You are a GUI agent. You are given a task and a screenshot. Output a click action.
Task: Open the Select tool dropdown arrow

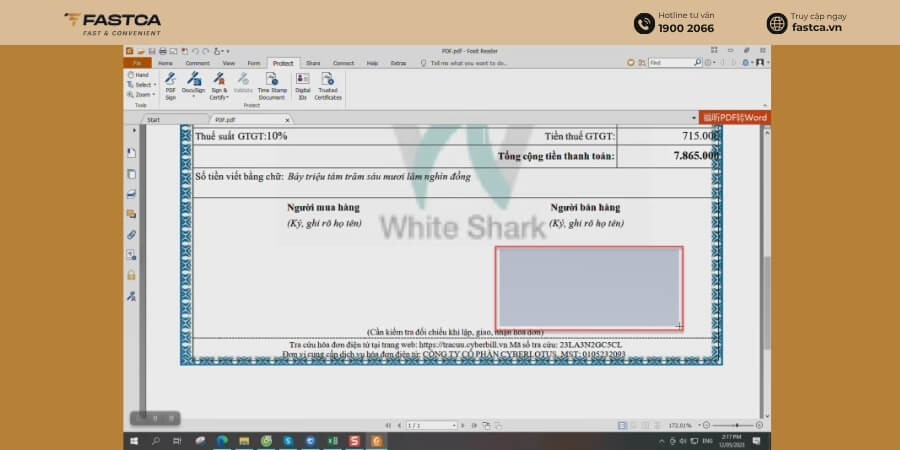(155, 85)
